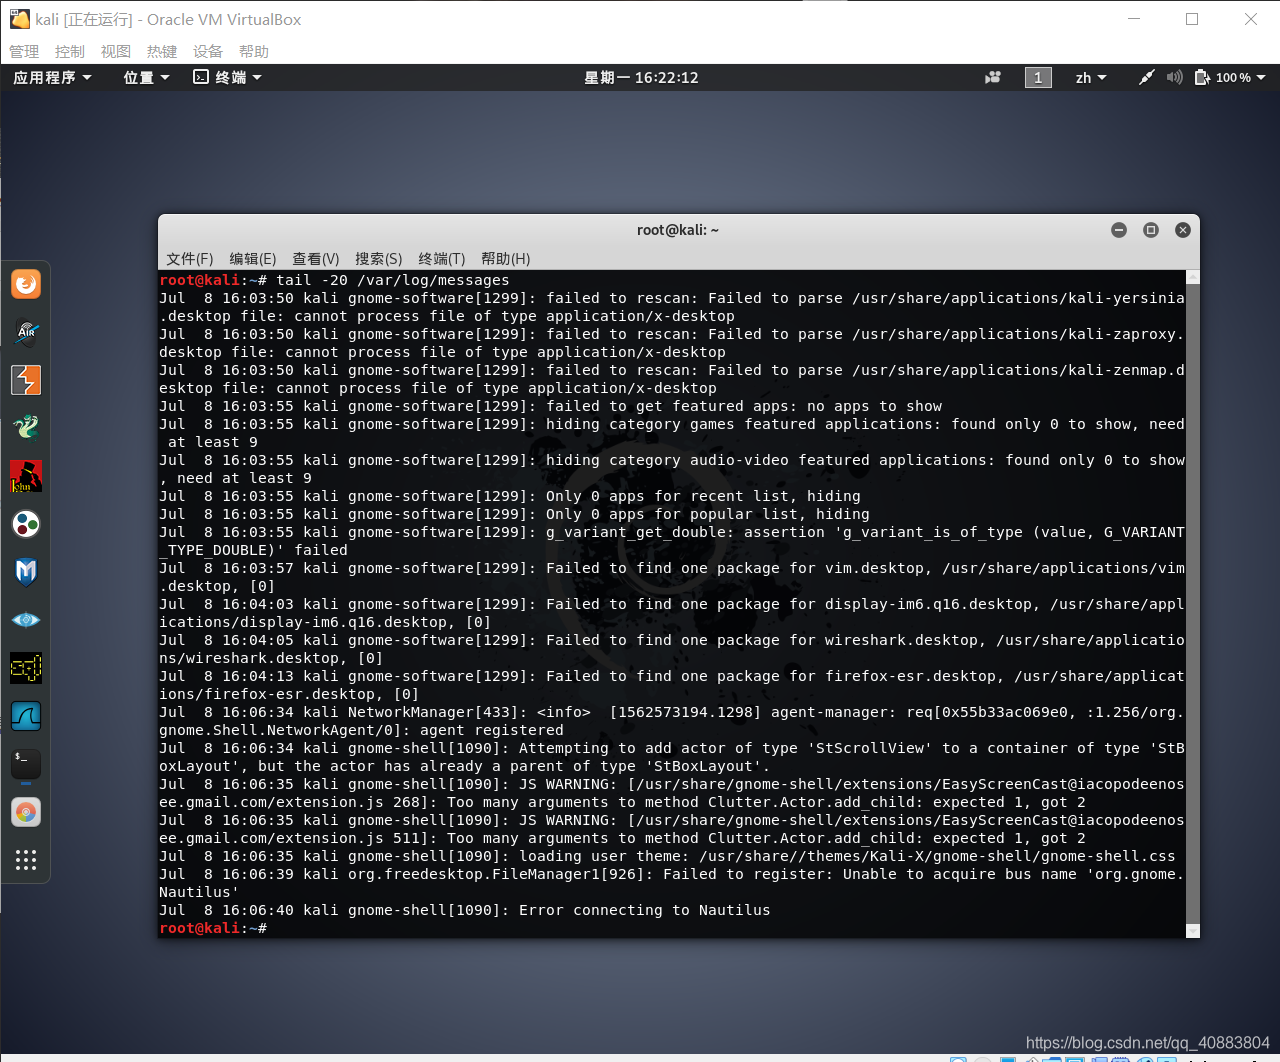Click the EasyScreenCast recorder icon in top bar

993,77
